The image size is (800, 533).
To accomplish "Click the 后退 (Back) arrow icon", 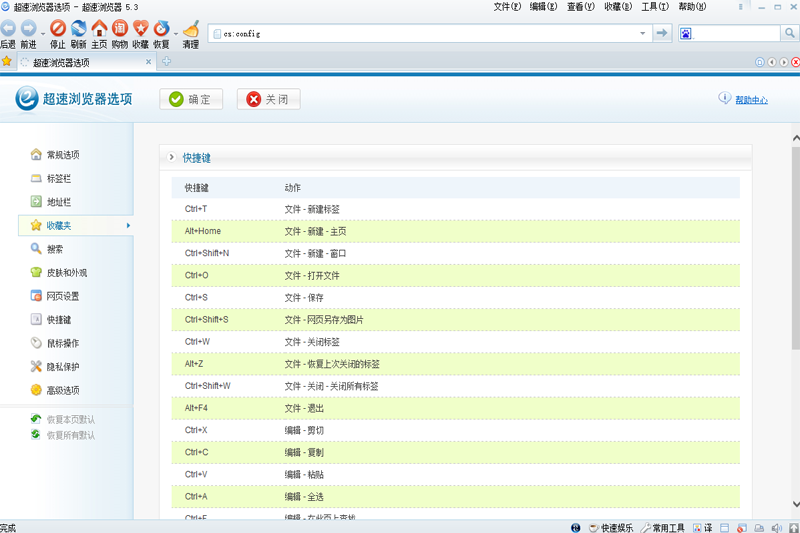I will (x=8, y=29).
